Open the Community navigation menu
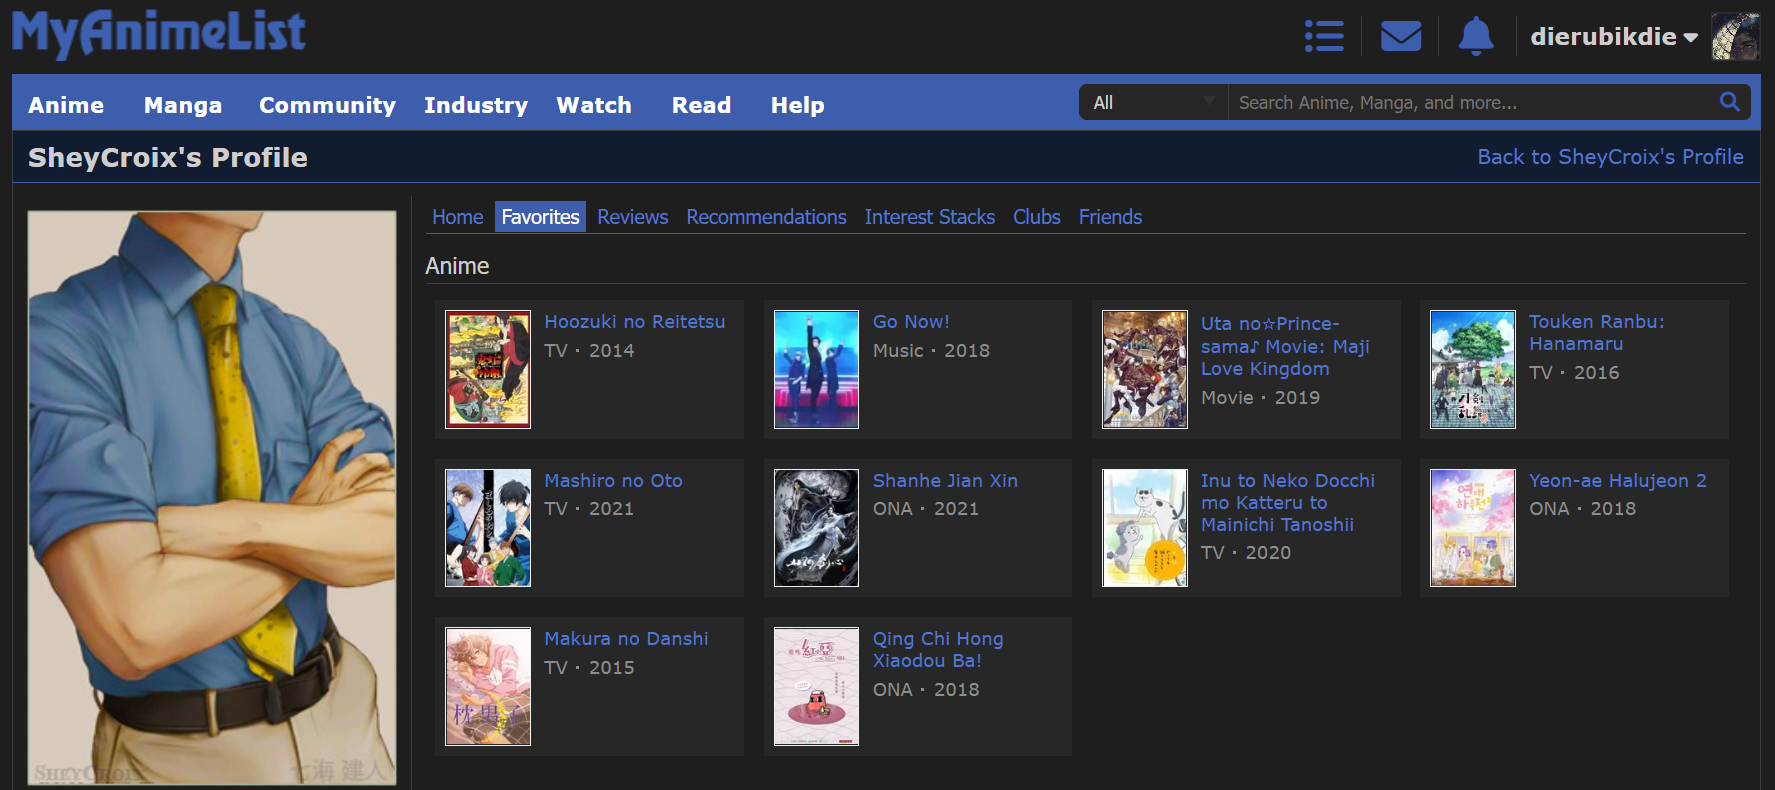Screen dimensions: 1775x790 pos(327,105)
